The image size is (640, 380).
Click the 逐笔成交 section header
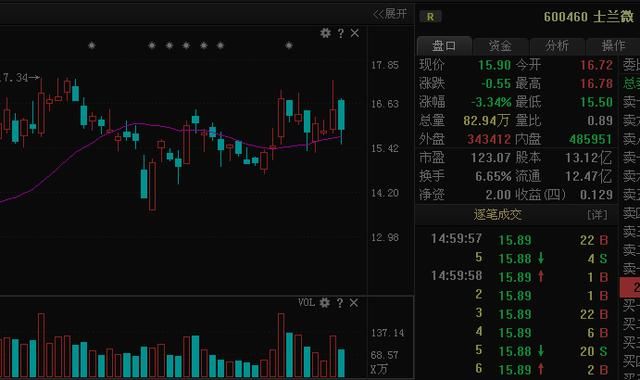[x=498, y=215]
